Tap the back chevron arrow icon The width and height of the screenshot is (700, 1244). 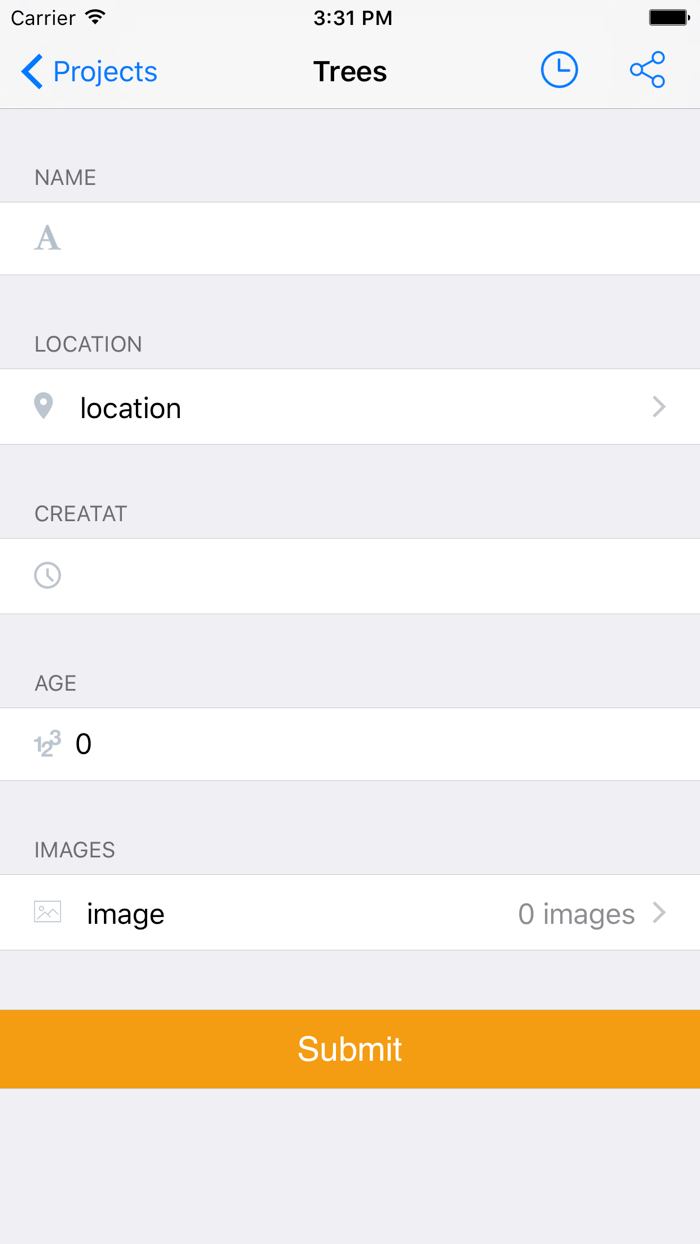coord(32,72)
